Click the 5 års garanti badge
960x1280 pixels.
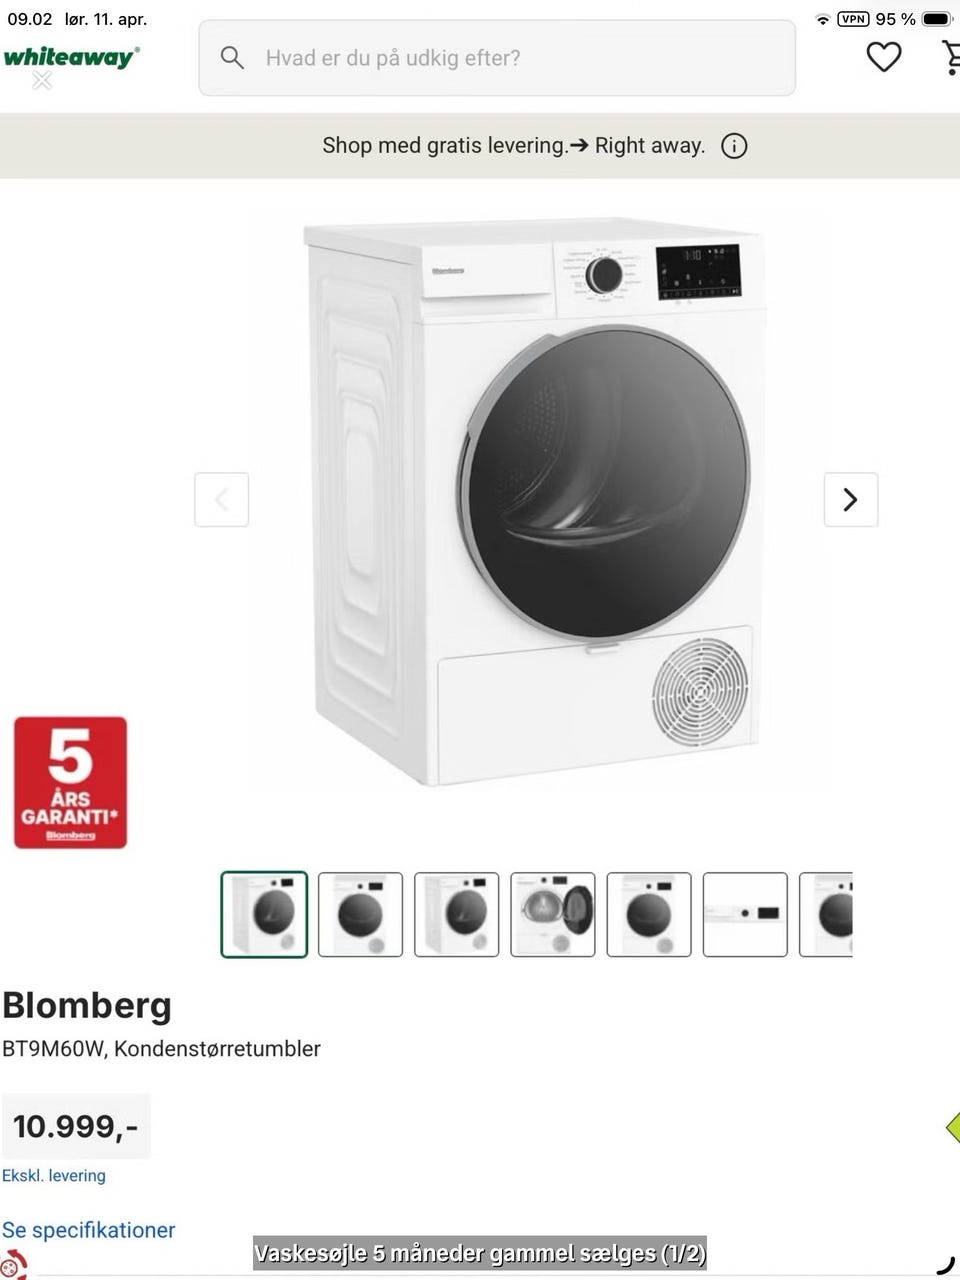tap(70, 782)
